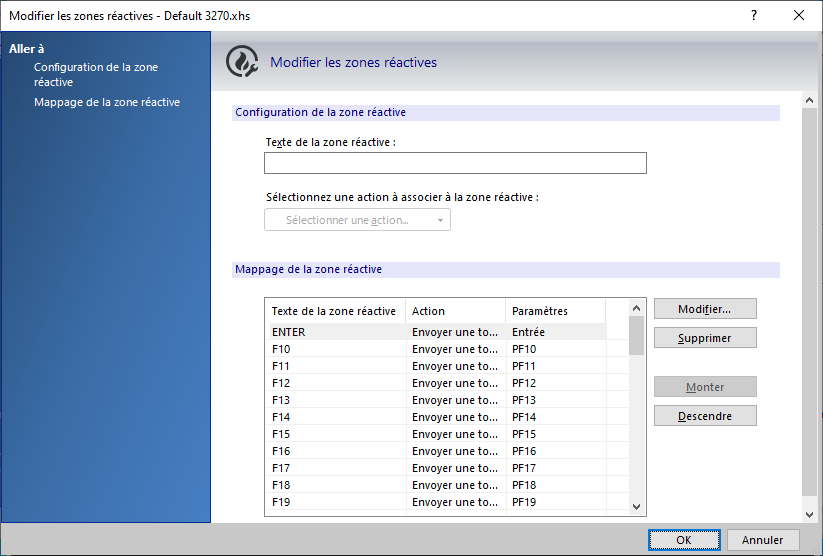This screenshot has width=823, height=556.
Task: Click the Texte de la zone réactive field
Action: click(x=455, y=163)
